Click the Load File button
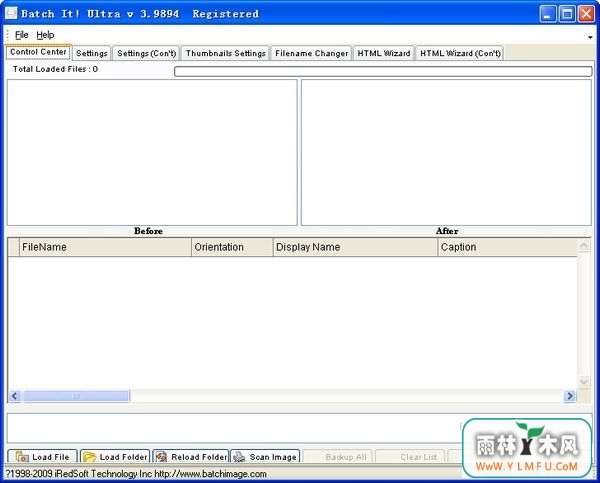Screen dimensions: 600x483 [42, 457]
